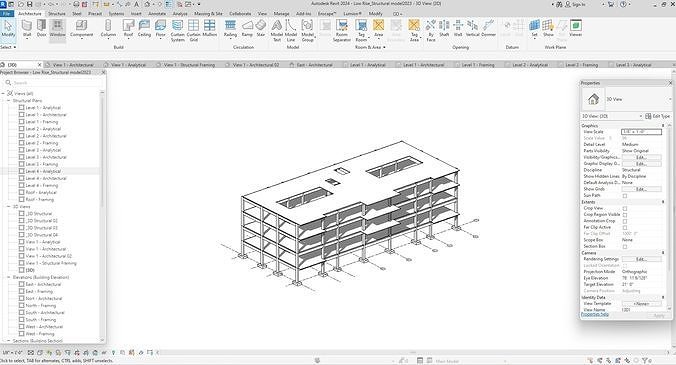
Task: Open Level 4 - Analytical in browser
Action: (x=43, y=171)
